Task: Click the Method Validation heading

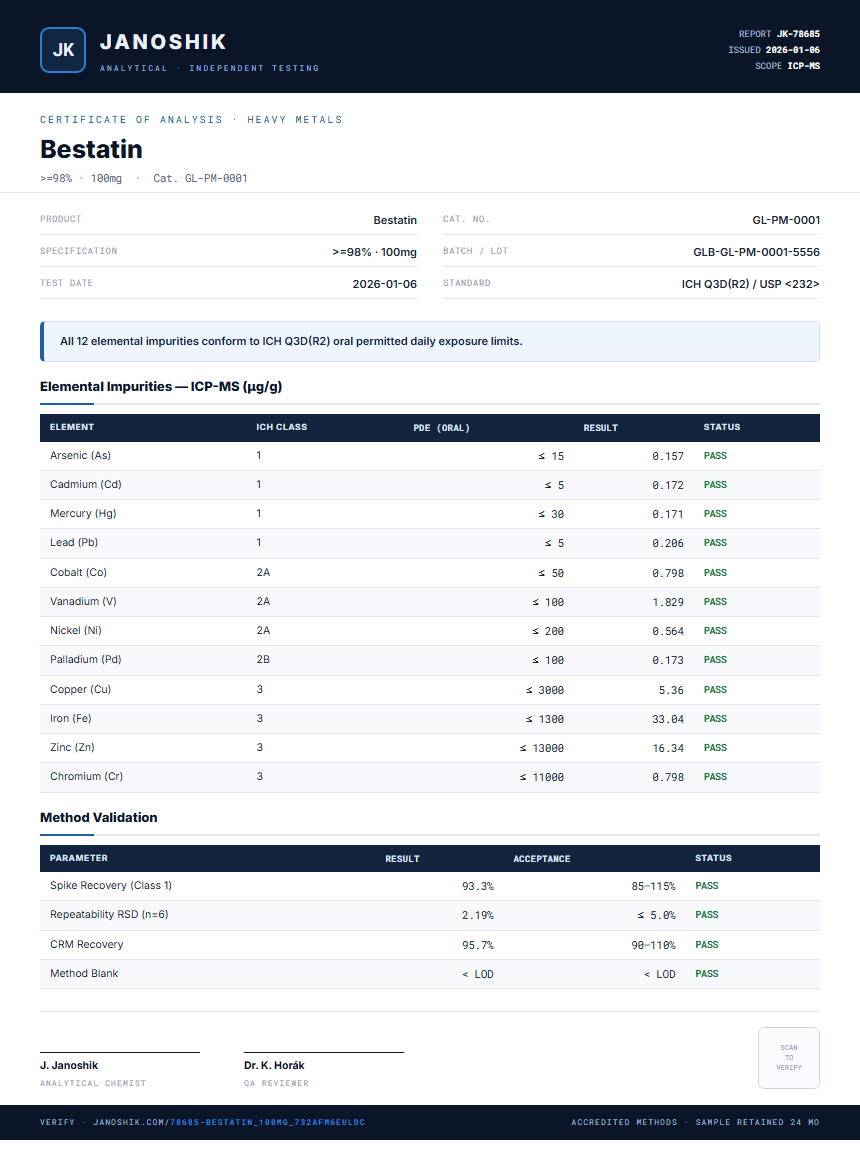Action: pyautogui.click(x=98, y=817)
